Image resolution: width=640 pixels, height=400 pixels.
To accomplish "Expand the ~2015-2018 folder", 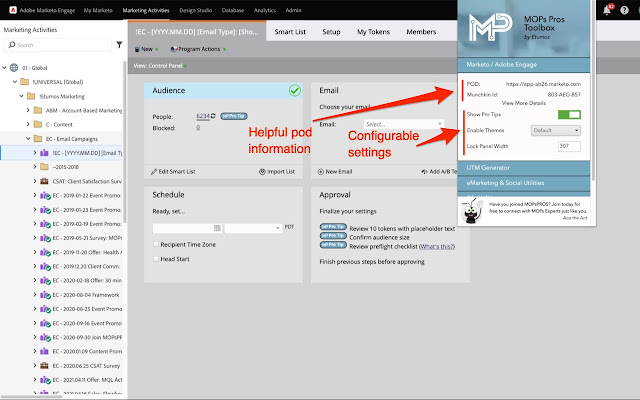I will pos(35,167).
